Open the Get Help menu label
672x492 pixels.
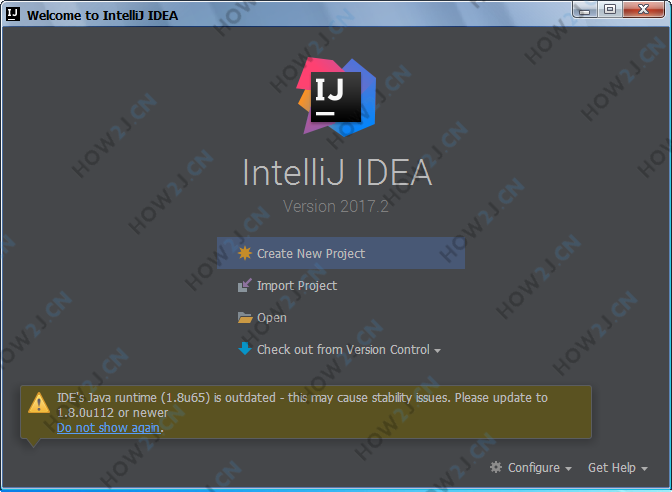[612, 468]
